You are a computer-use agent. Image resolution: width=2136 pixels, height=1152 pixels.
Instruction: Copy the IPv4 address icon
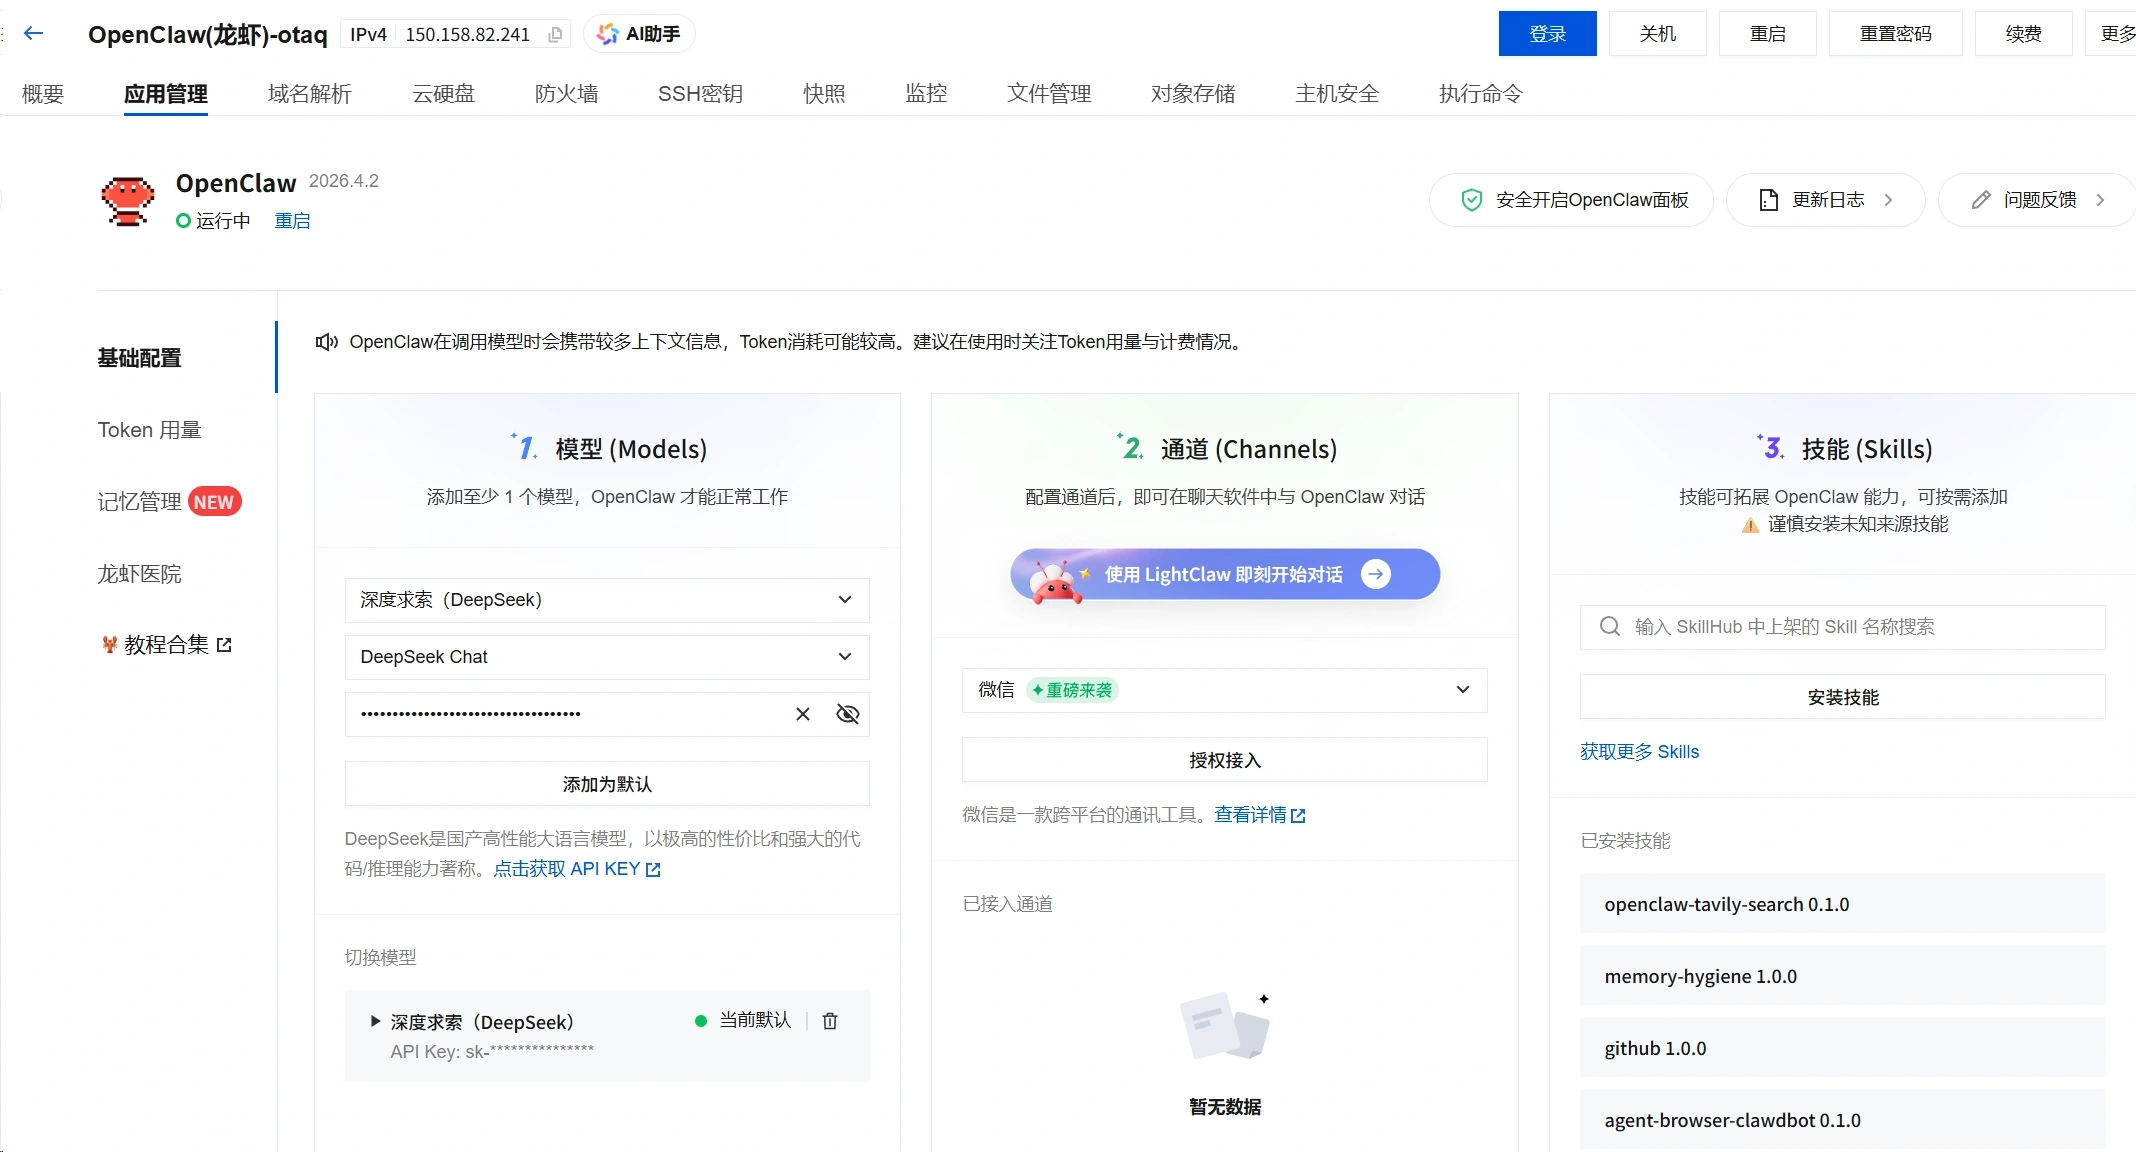[555, 35]
